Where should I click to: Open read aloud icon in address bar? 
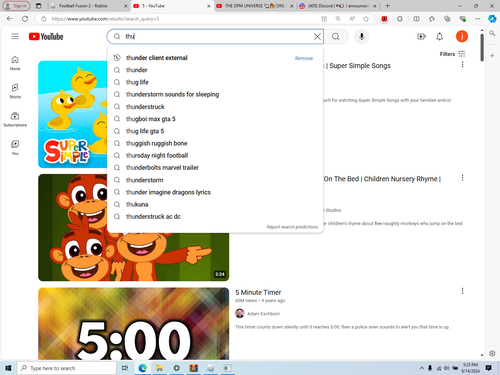[352, 19]
